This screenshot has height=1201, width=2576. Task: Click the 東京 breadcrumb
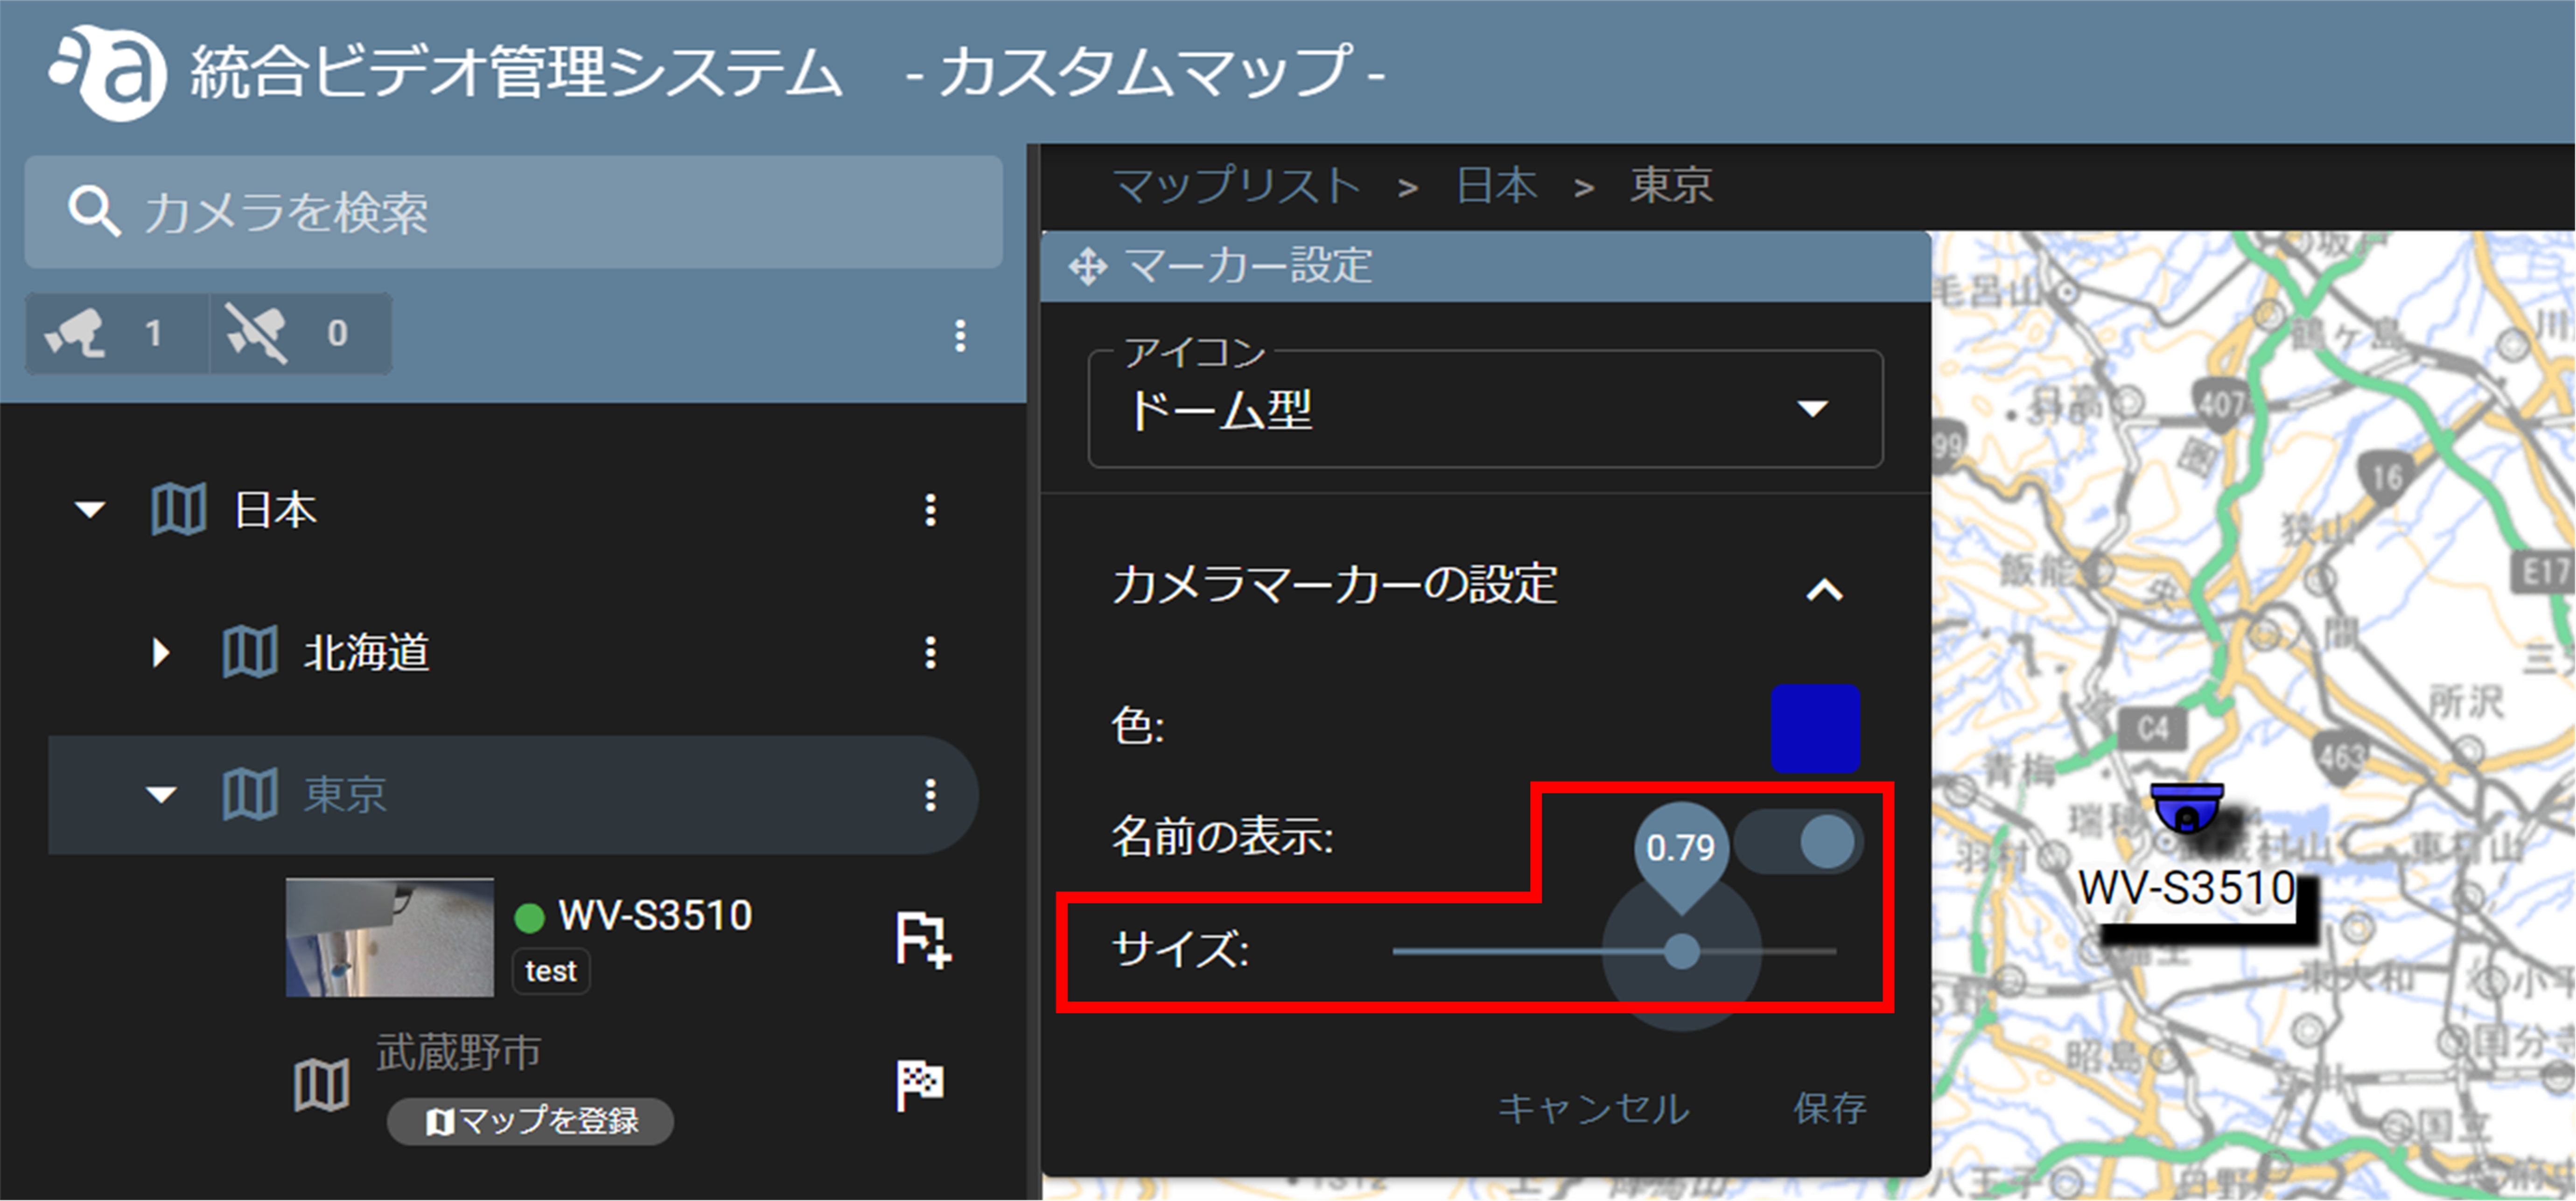1671,186
